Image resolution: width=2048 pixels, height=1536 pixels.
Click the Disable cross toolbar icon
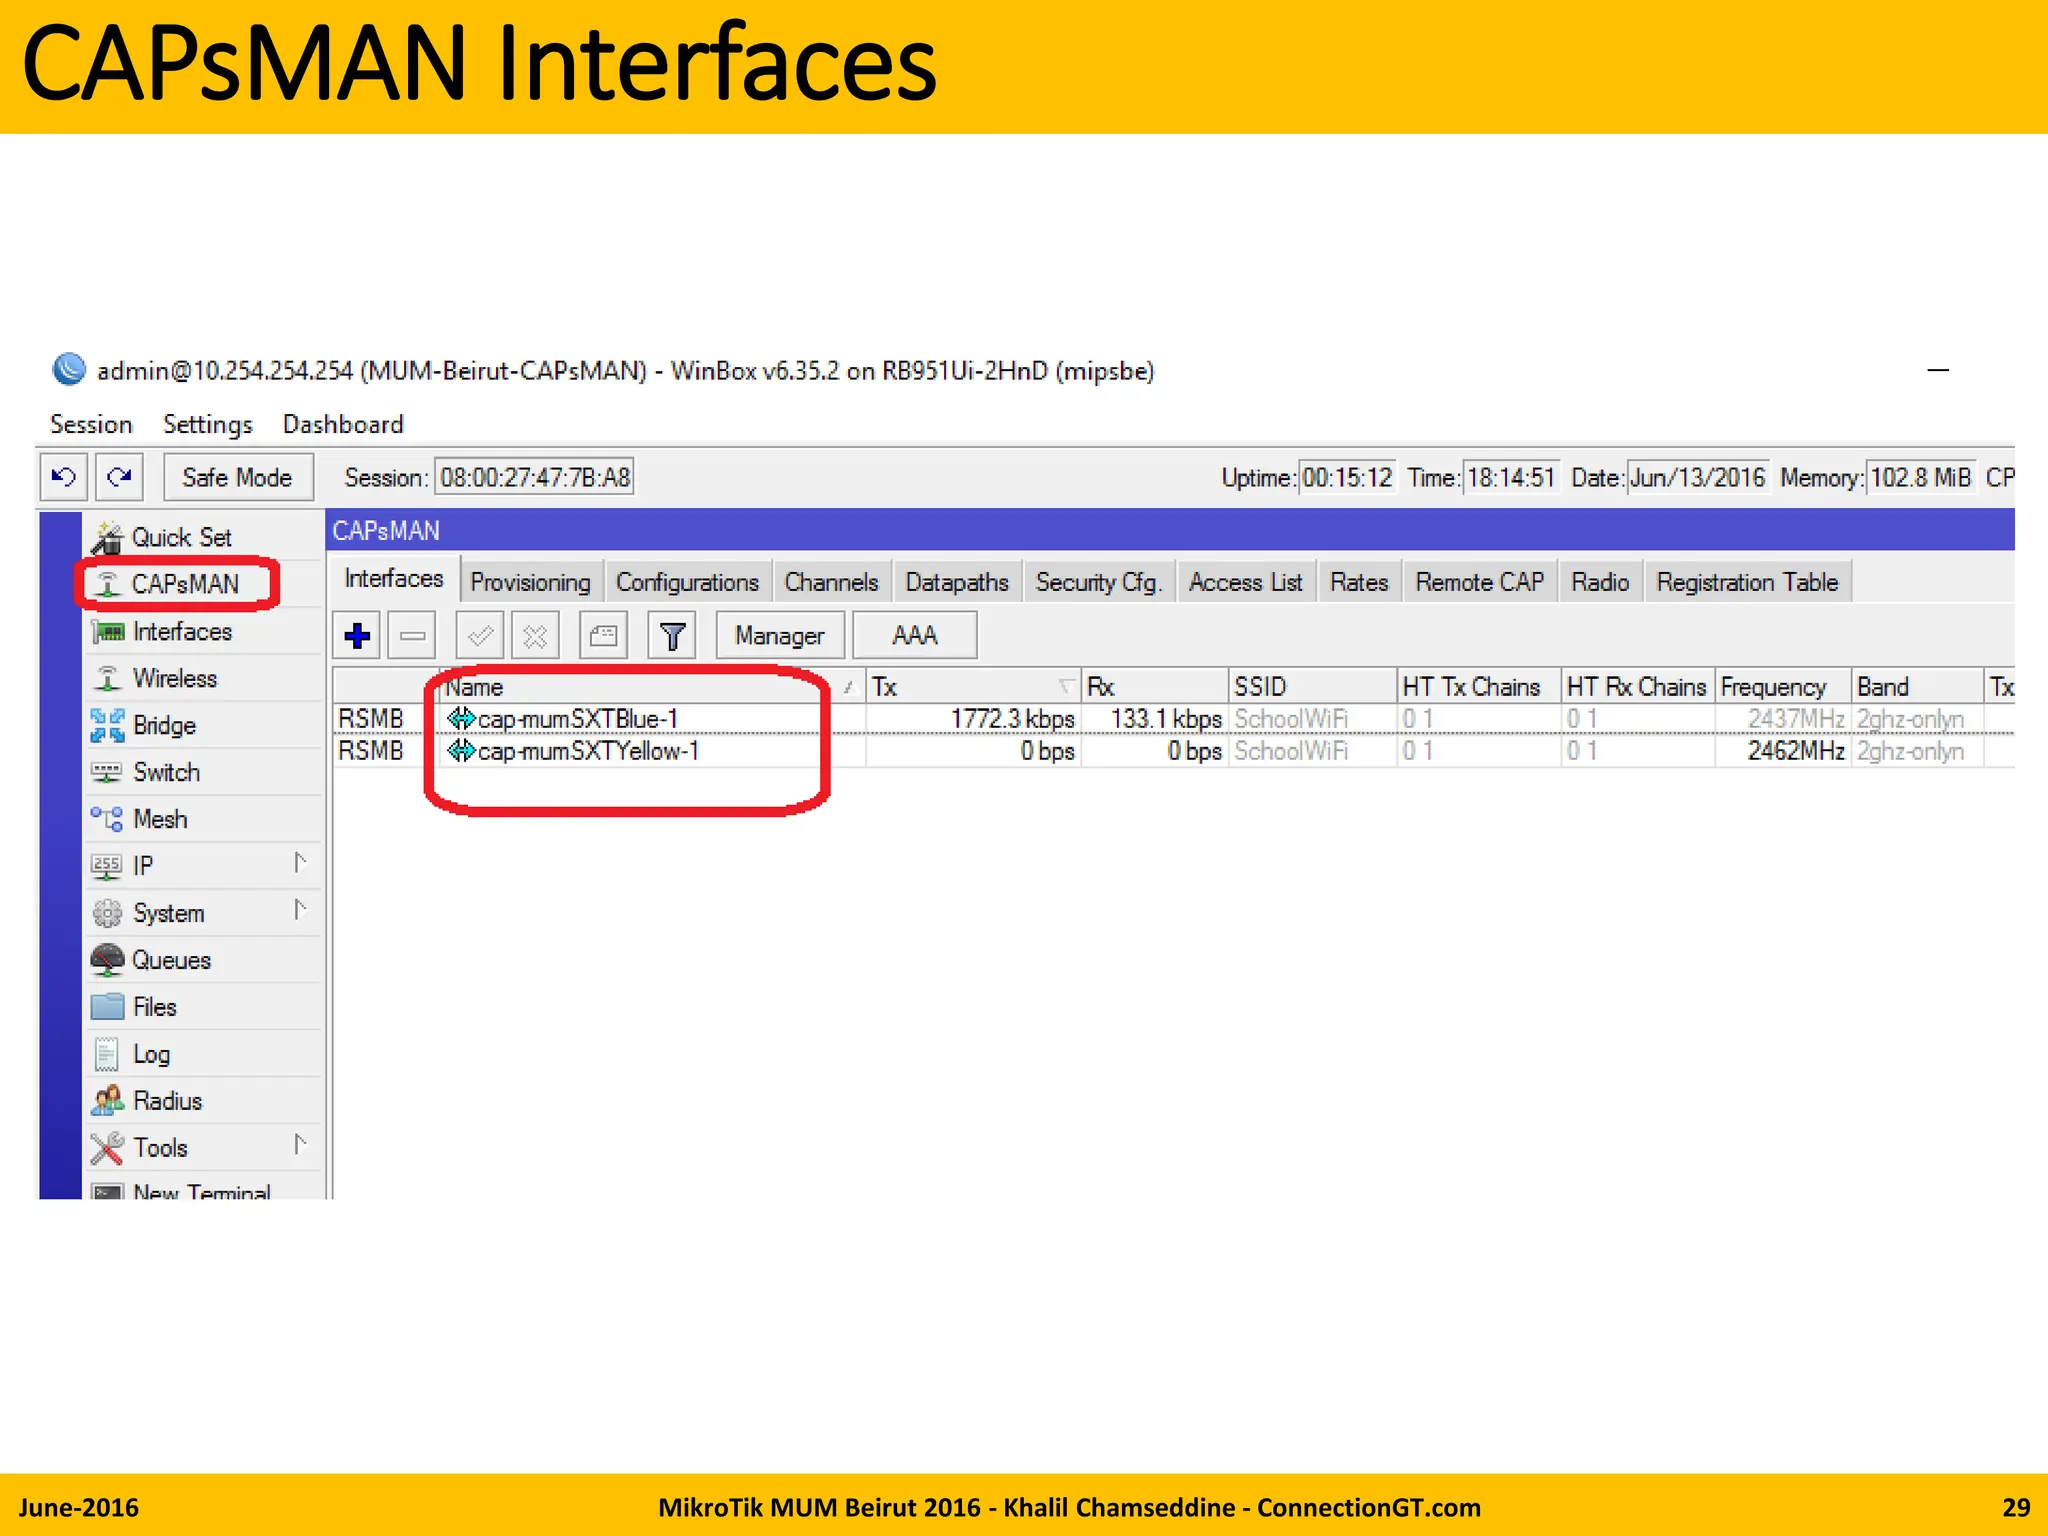[x=535, y=636]
